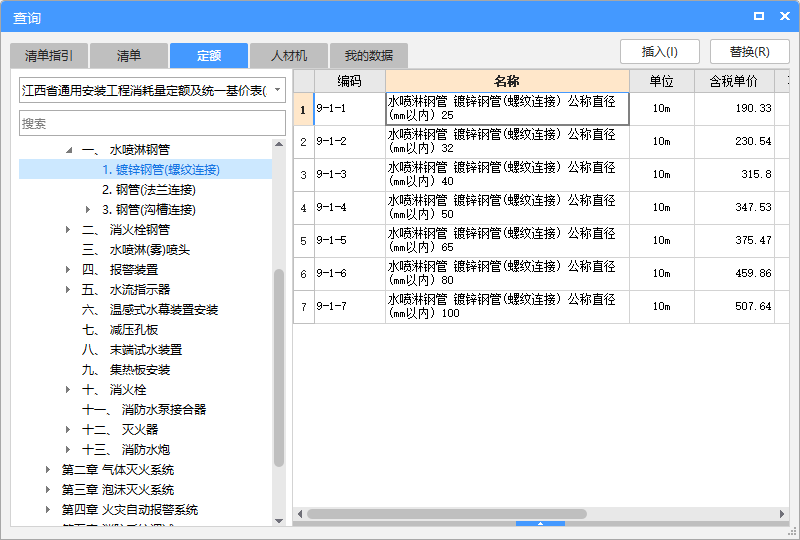Maximize the 查询 dialog window
The height and width of the screenshot is (540, 800).
click(759, 16)
